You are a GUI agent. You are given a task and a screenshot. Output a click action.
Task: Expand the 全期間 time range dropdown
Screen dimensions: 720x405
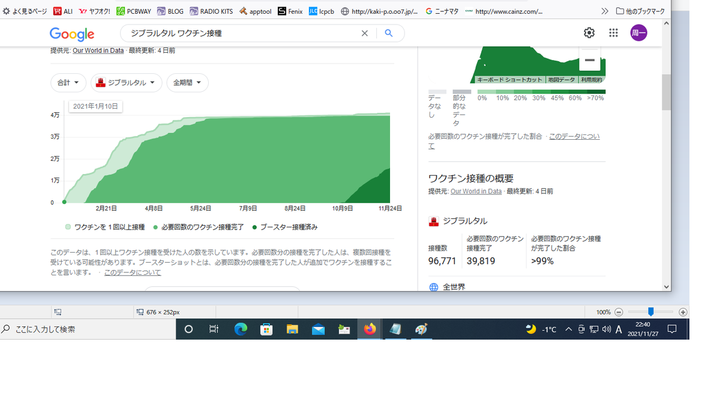[188, 83]
